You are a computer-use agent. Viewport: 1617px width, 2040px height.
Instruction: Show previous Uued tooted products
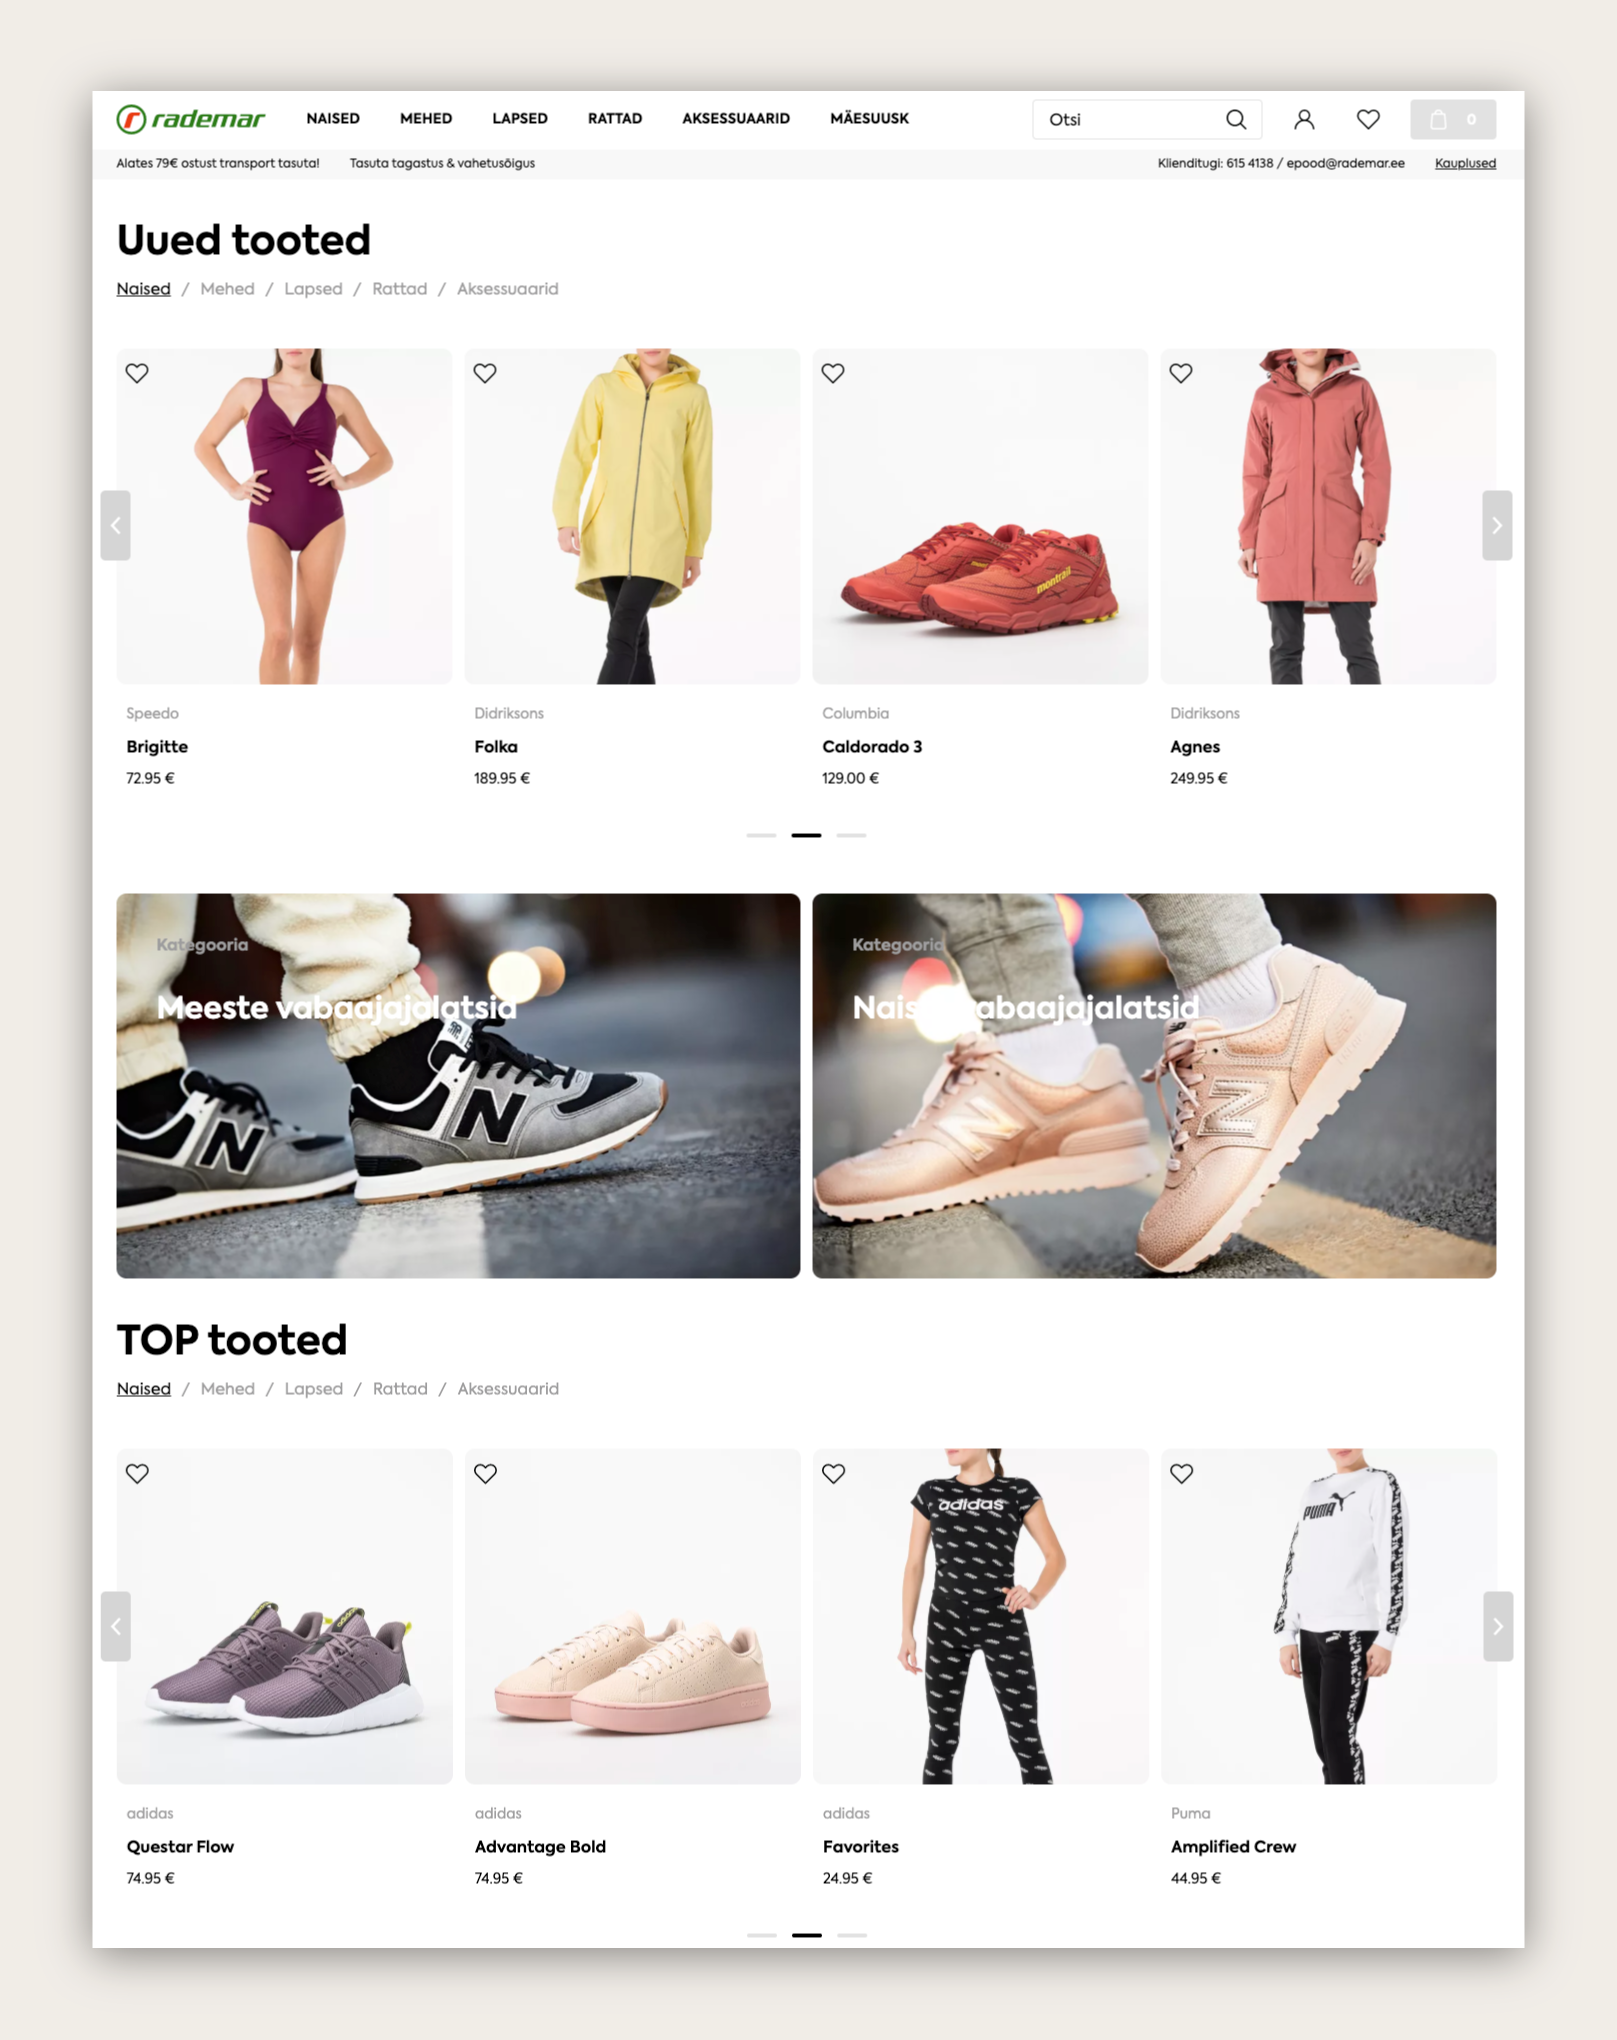point(116,525)
